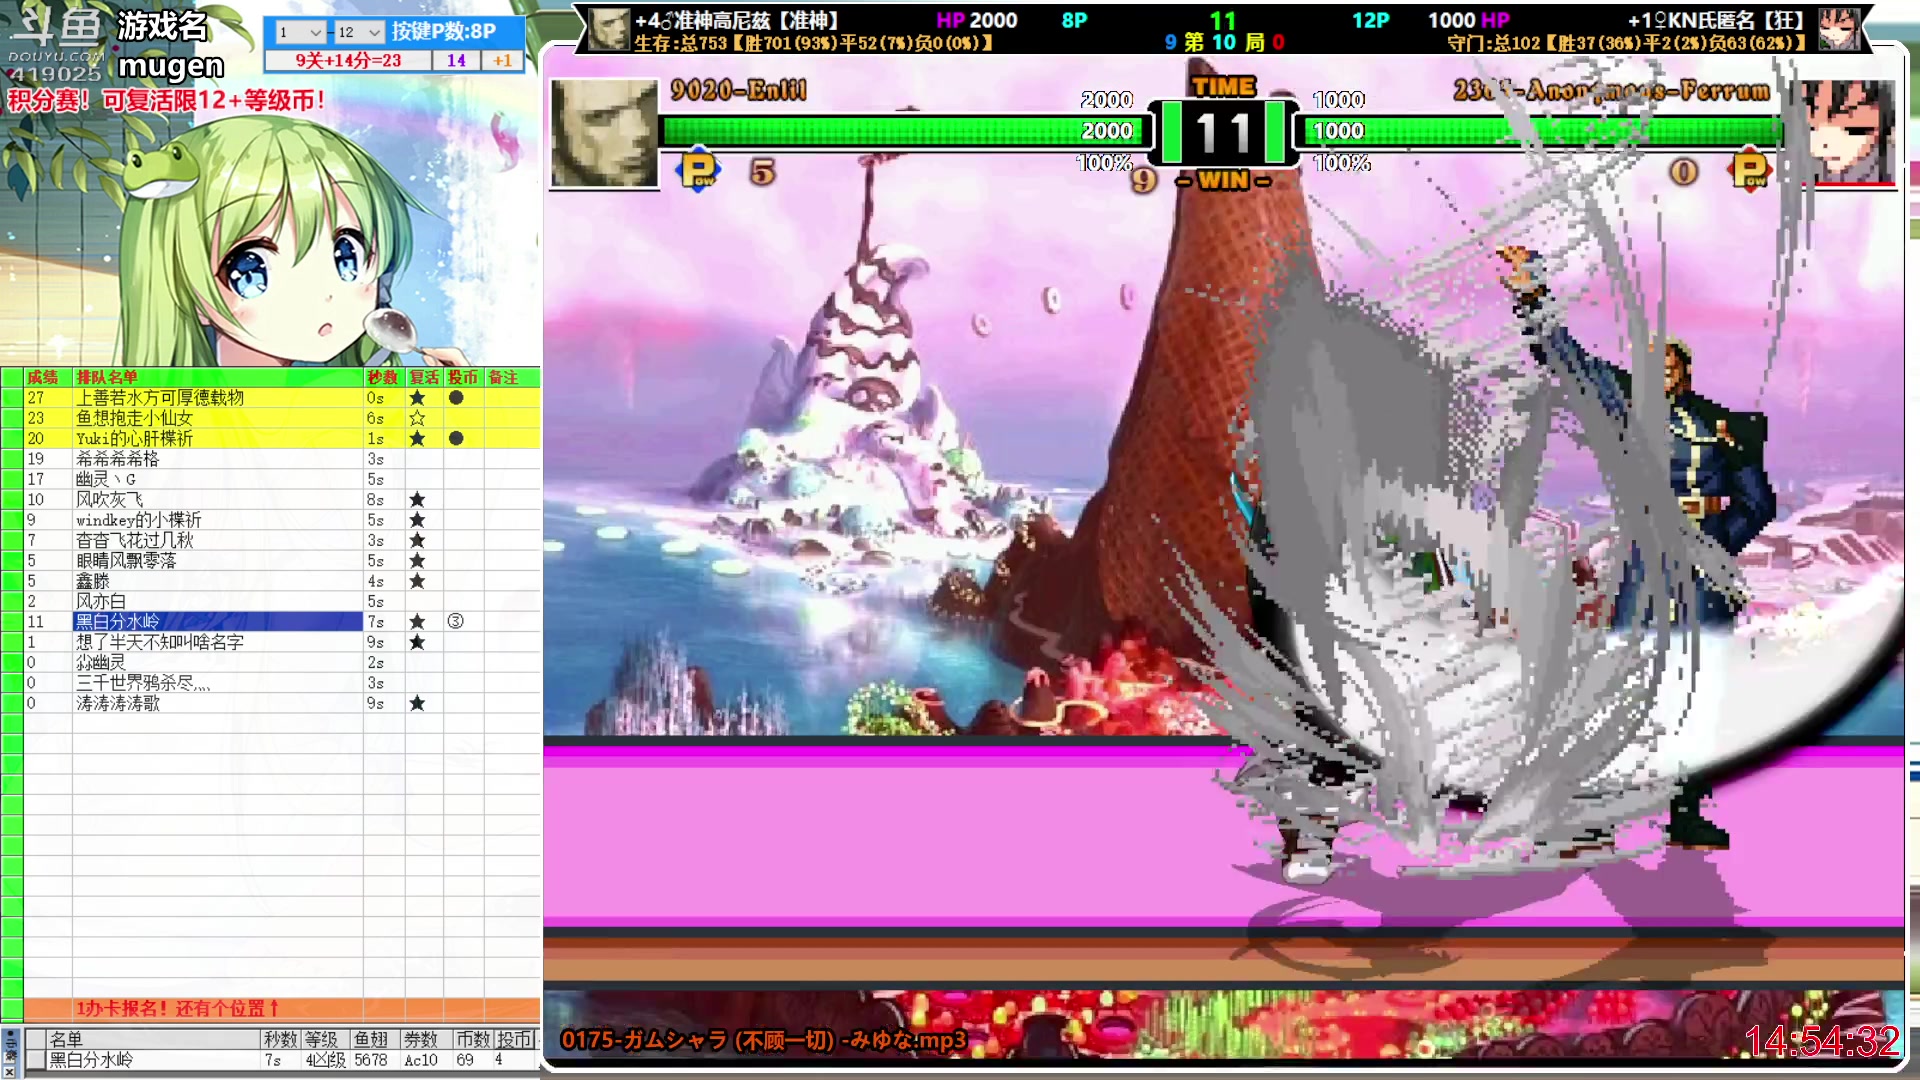Image resolution: width=1920 pixels, height=1080 pixels.
Task: Click the right green 1000 HP bar
Action: coord(1539,131)
